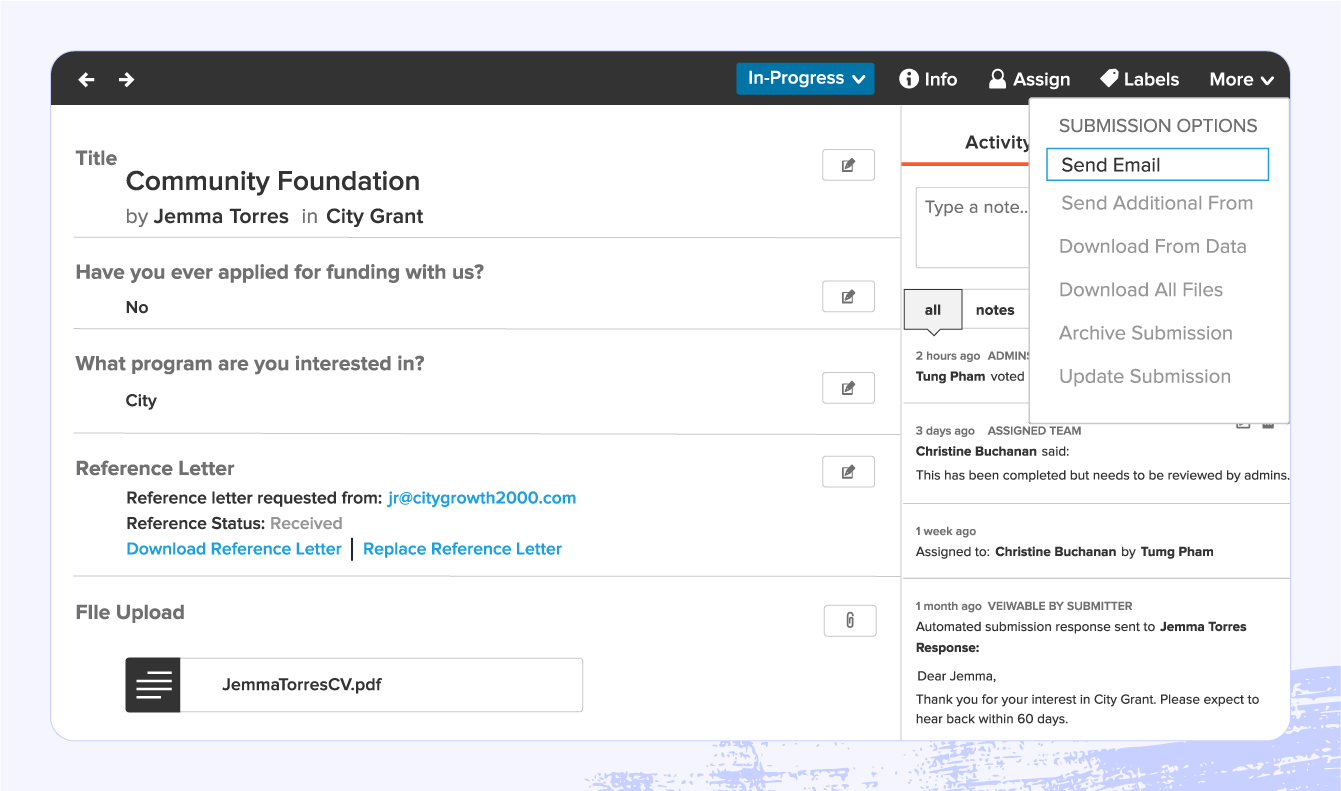The height and width of the screenshot is (791, 1341).
Task: Manage Labels with the tag icon
Action: [1139, 78]
